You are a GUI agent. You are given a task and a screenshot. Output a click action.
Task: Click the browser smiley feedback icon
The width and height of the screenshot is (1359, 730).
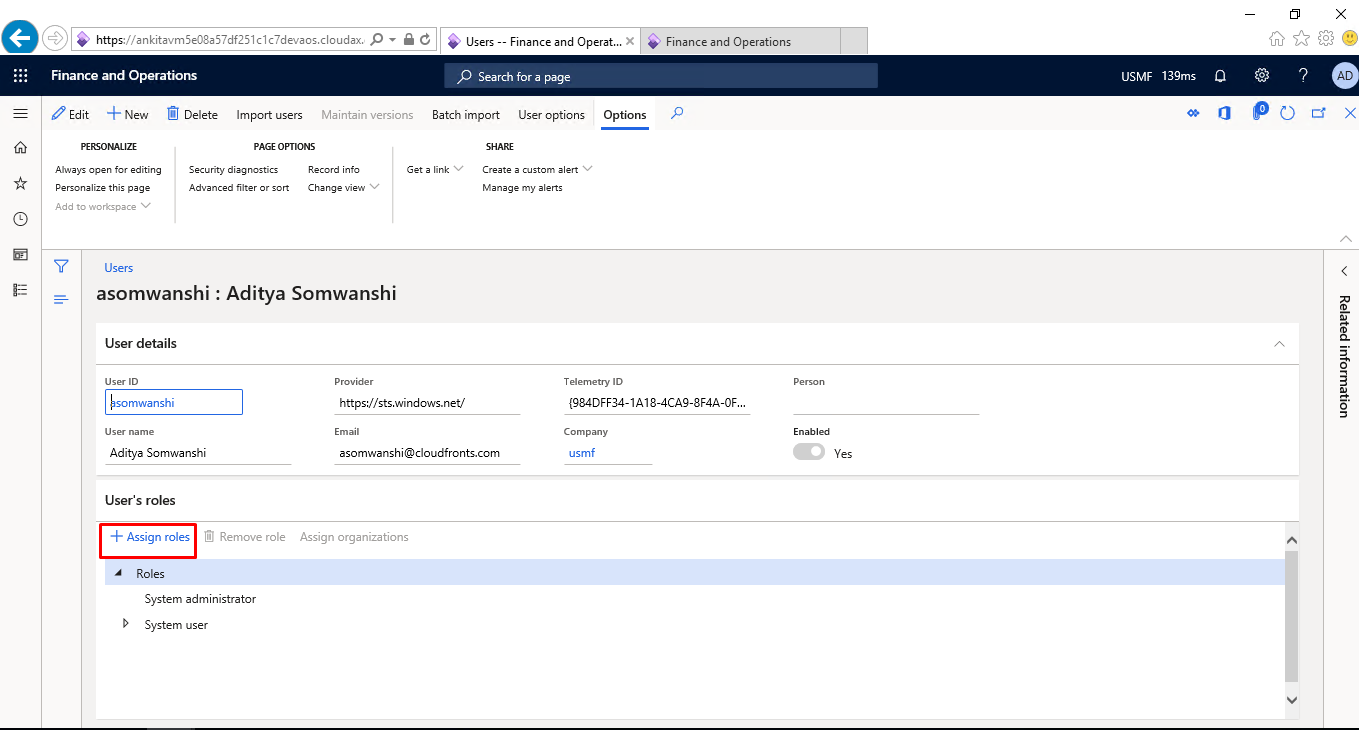pyautogui.click(x=1348, y=39)
